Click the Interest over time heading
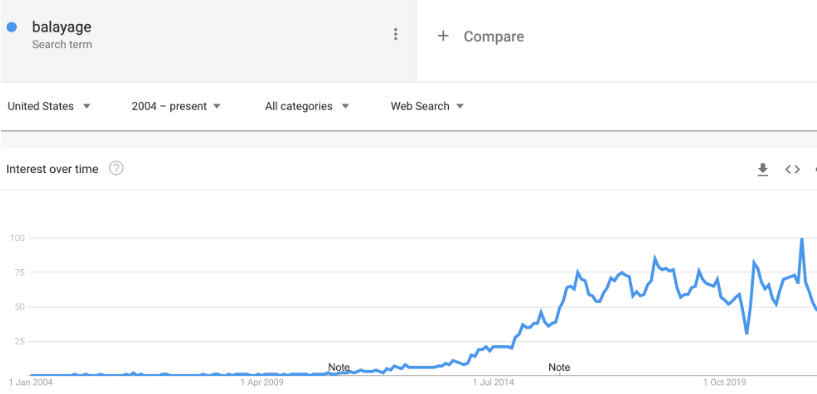 pos(52,169)
